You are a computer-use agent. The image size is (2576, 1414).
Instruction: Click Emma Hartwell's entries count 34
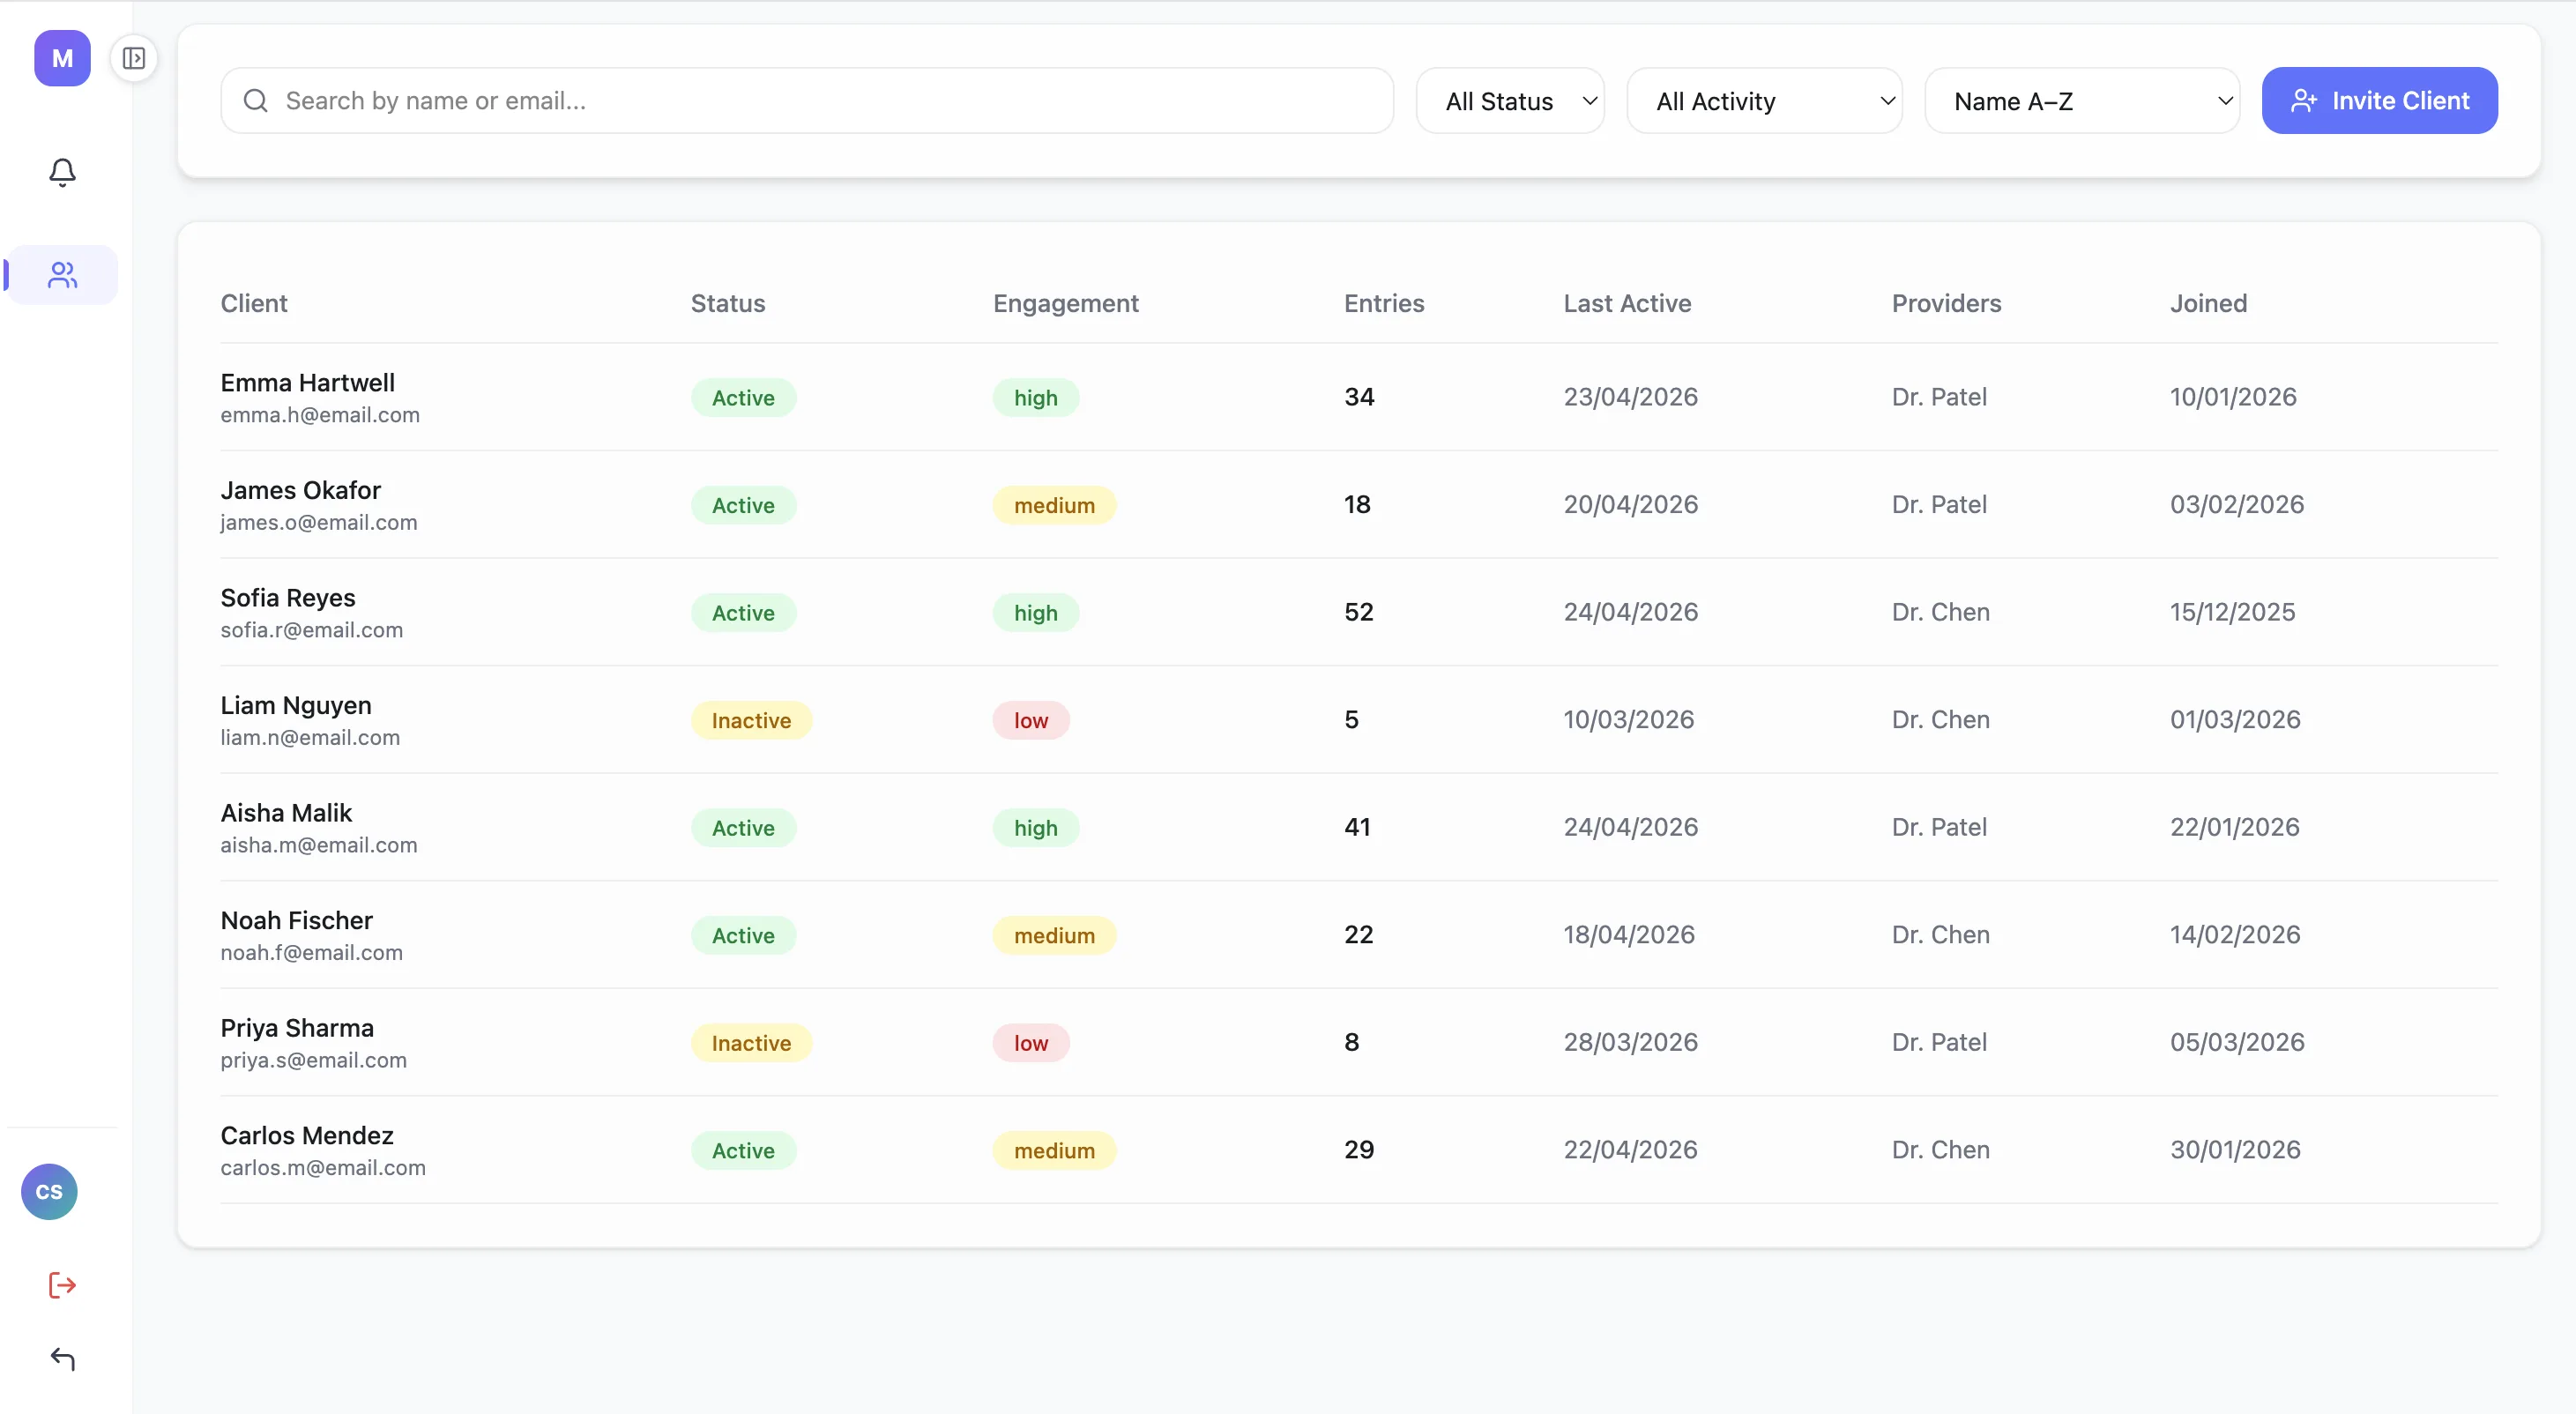point(1359,397)
